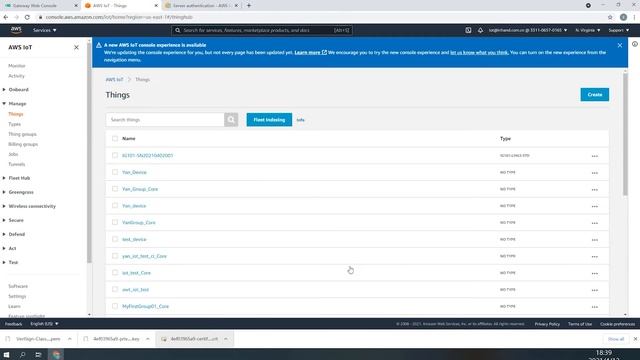Open the Yan_Device thing link
Viewport: 640px width, 360px height.
click(134, 172)
